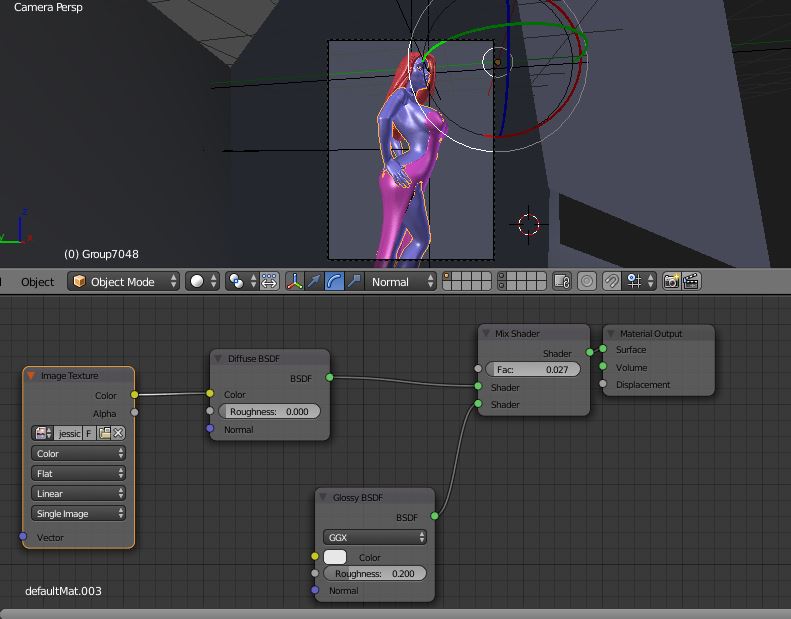Collapse the Image Texture node triangle
791x619 pixels.
pos(31,375)
